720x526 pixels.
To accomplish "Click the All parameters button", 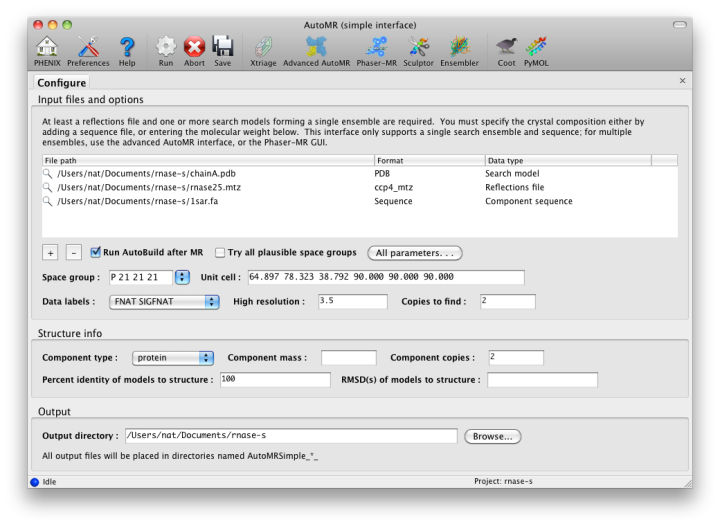I will [x=414, y=253].
